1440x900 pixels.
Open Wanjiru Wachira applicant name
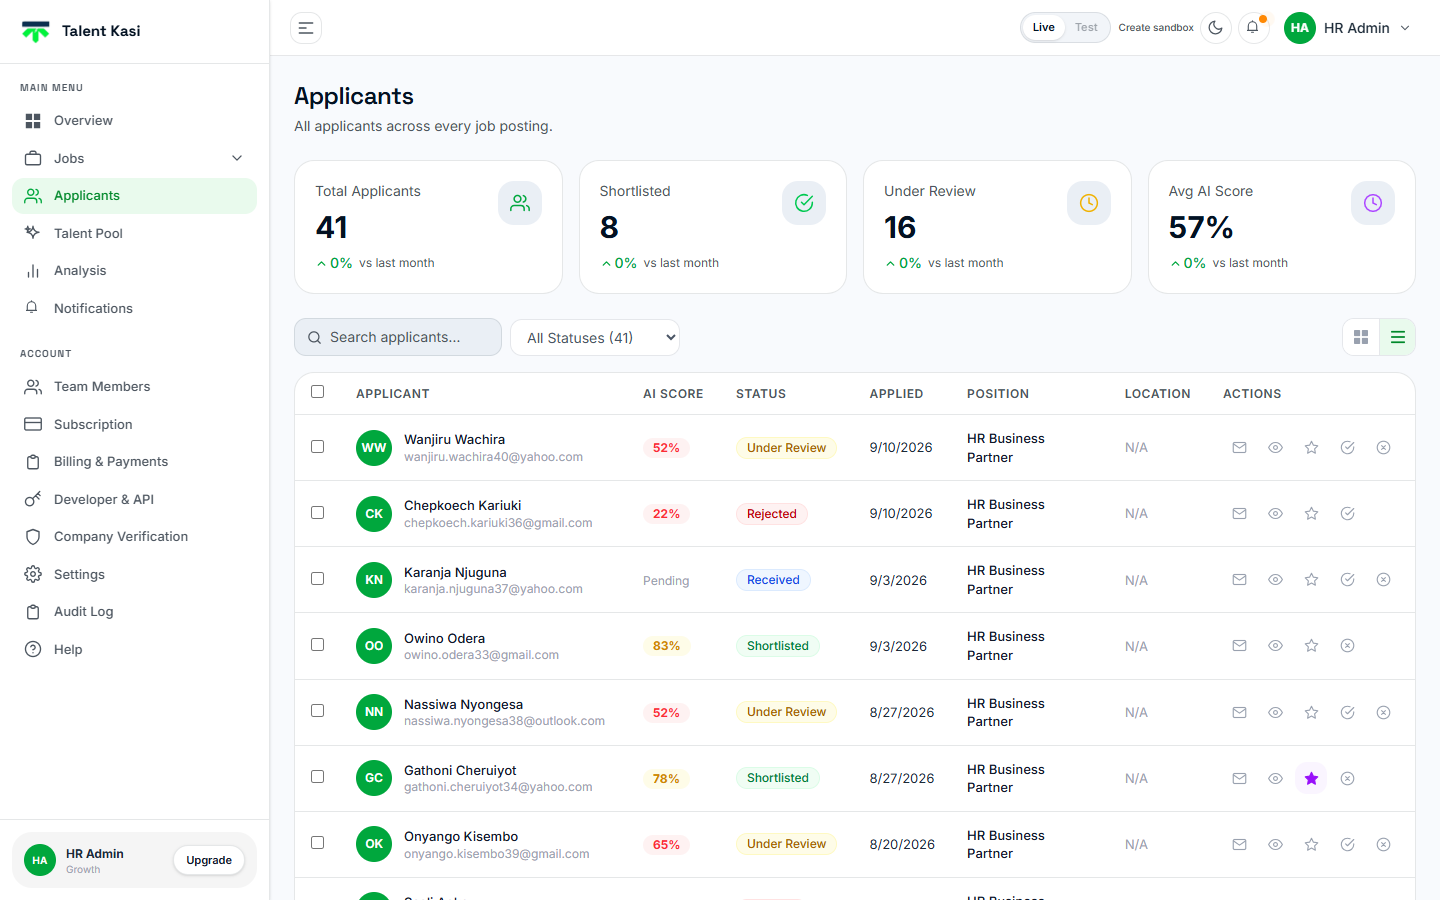pos(454,440)
